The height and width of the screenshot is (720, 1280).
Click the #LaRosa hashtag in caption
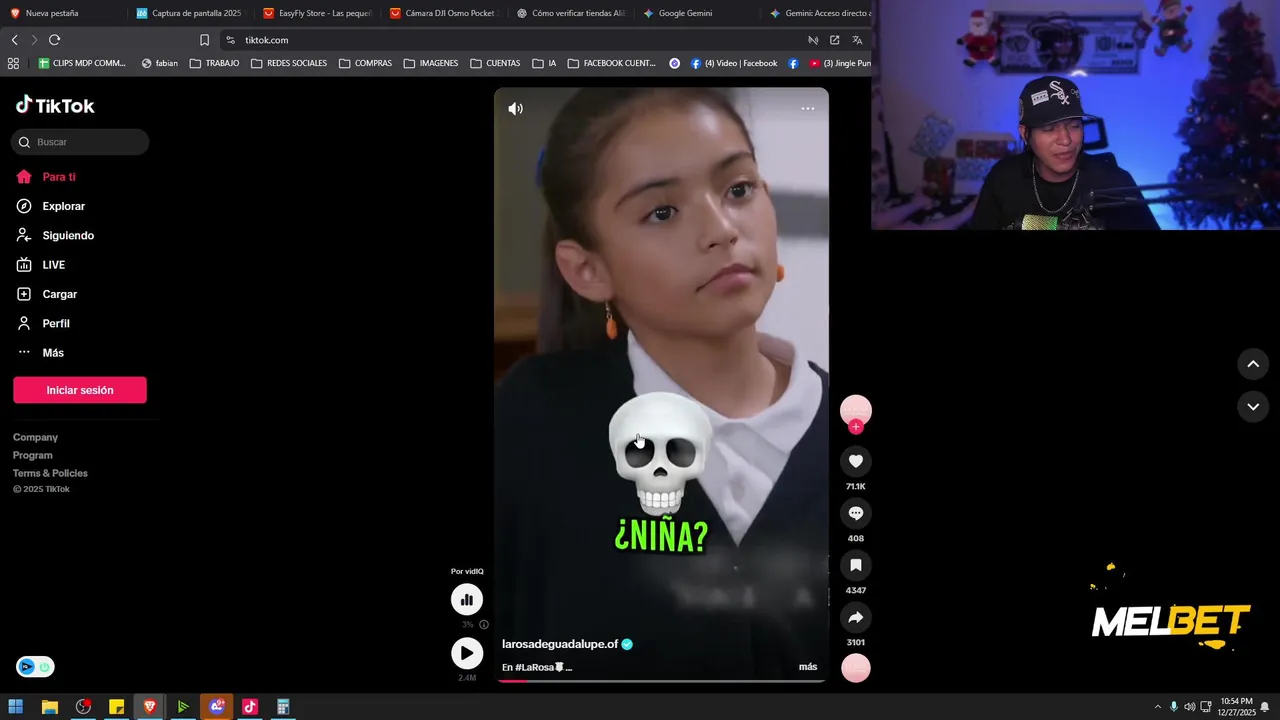coord(535,667)
